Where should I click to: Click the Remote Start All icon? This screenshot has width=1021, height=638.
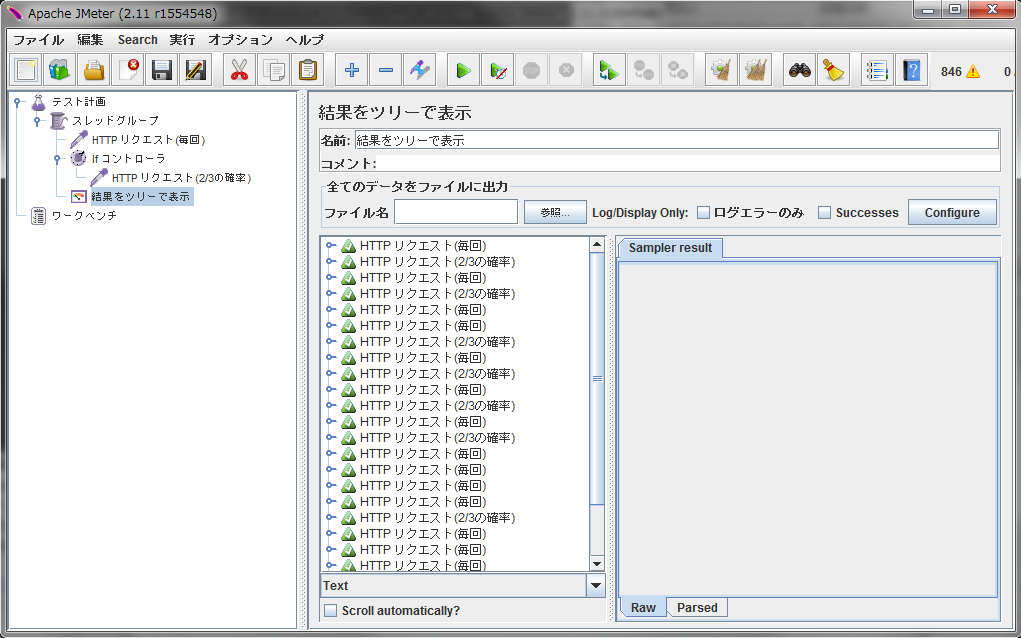click(x=609, y=70)
